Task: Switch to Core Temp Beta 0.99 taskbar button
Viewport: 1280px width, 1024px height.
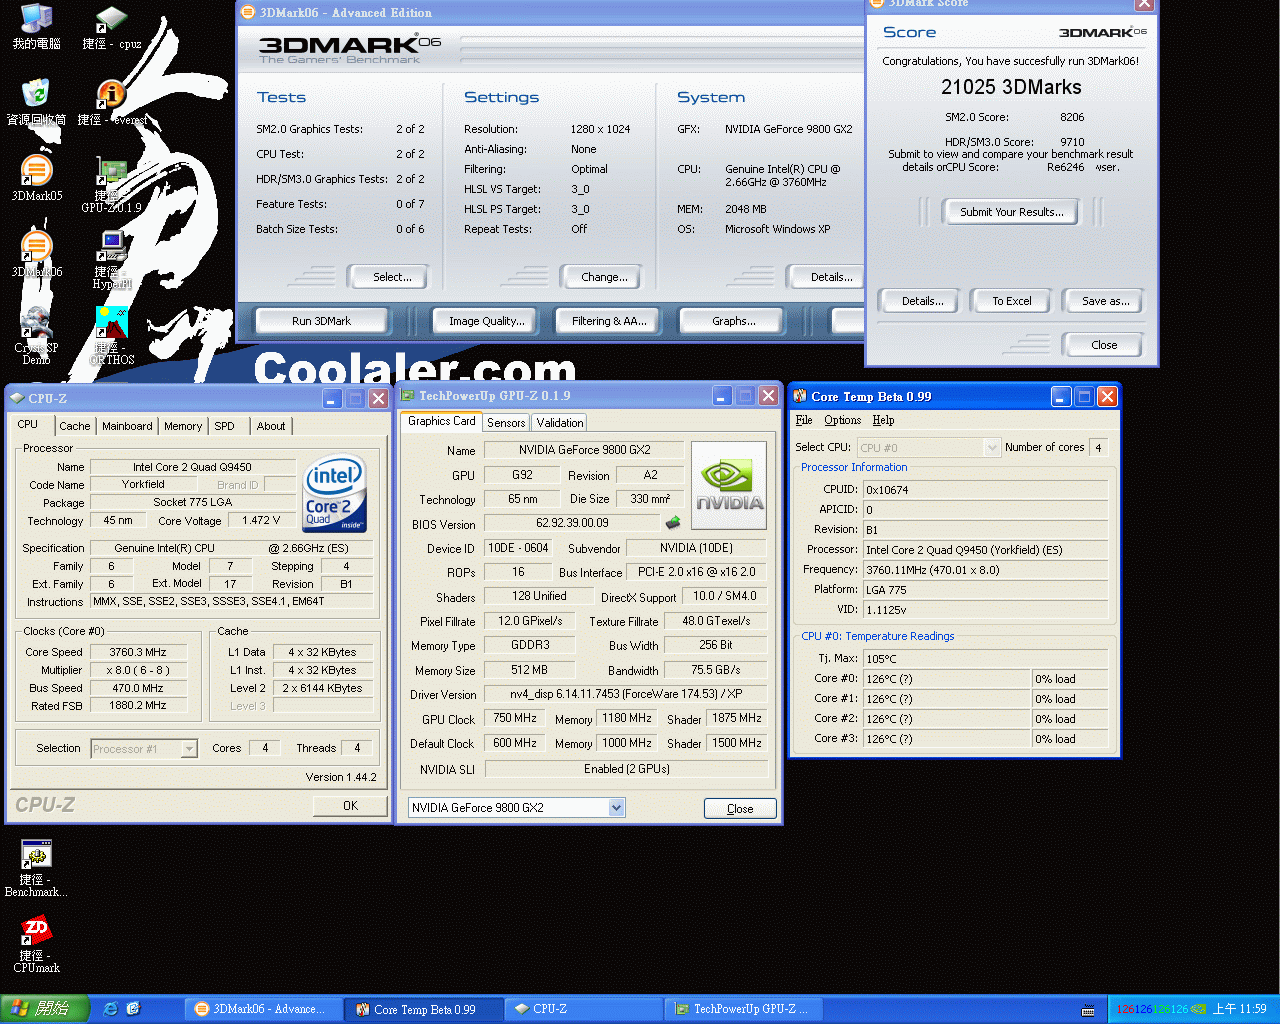Action: (x=422, y=1010)
